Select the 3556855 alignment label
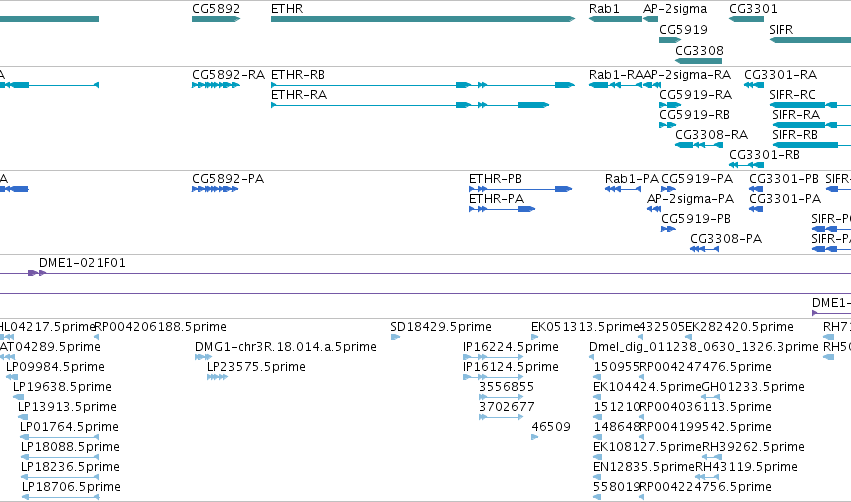The width and height of the screenshot is (851, 502). tap(506, 387)
